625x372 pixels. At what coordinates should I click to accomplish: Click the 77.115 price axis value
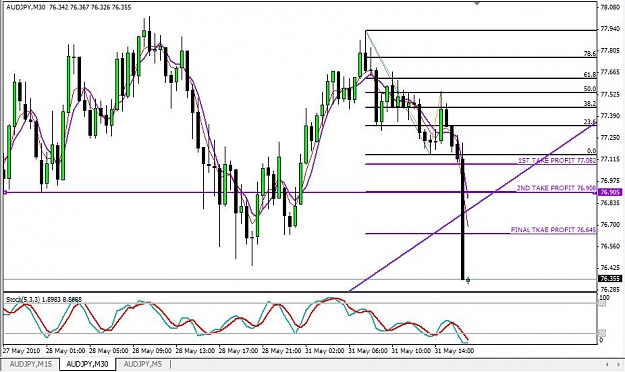(x=610, y=159)
